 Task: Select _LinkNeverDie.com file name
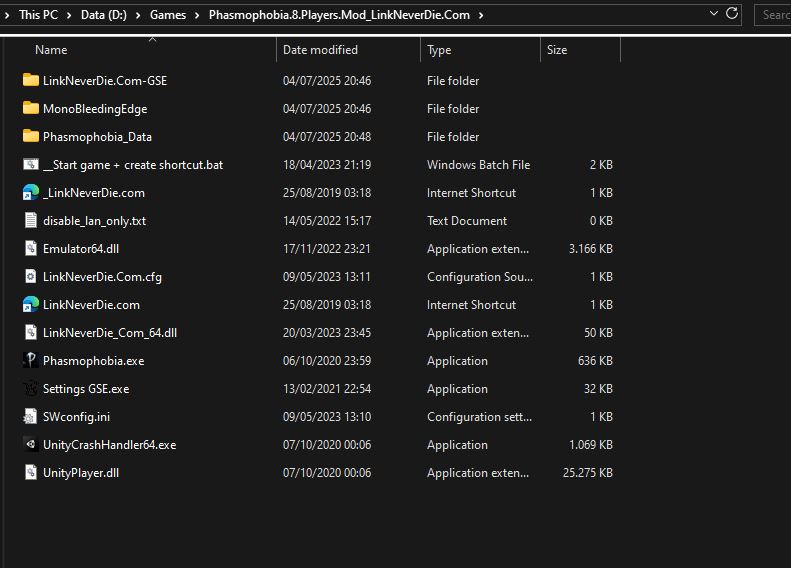[94, 193]
